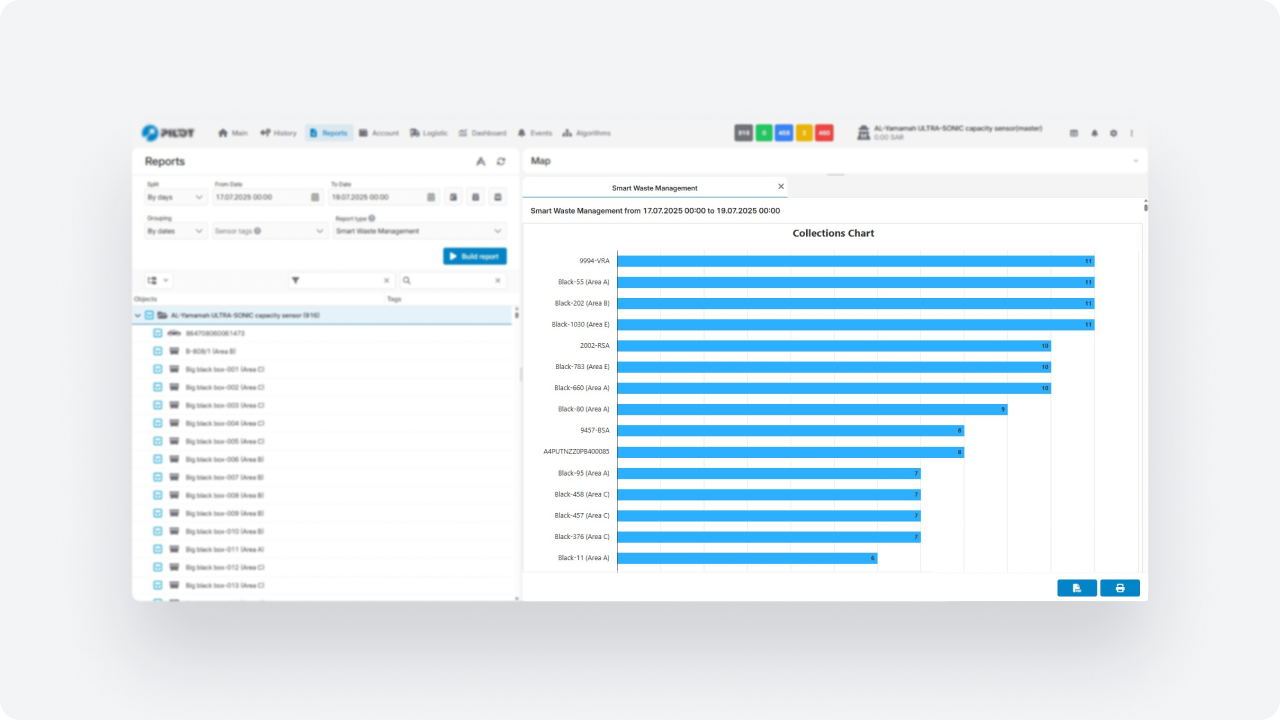
Task: Go to the Dashboard menu item
Action: [482, 133]
